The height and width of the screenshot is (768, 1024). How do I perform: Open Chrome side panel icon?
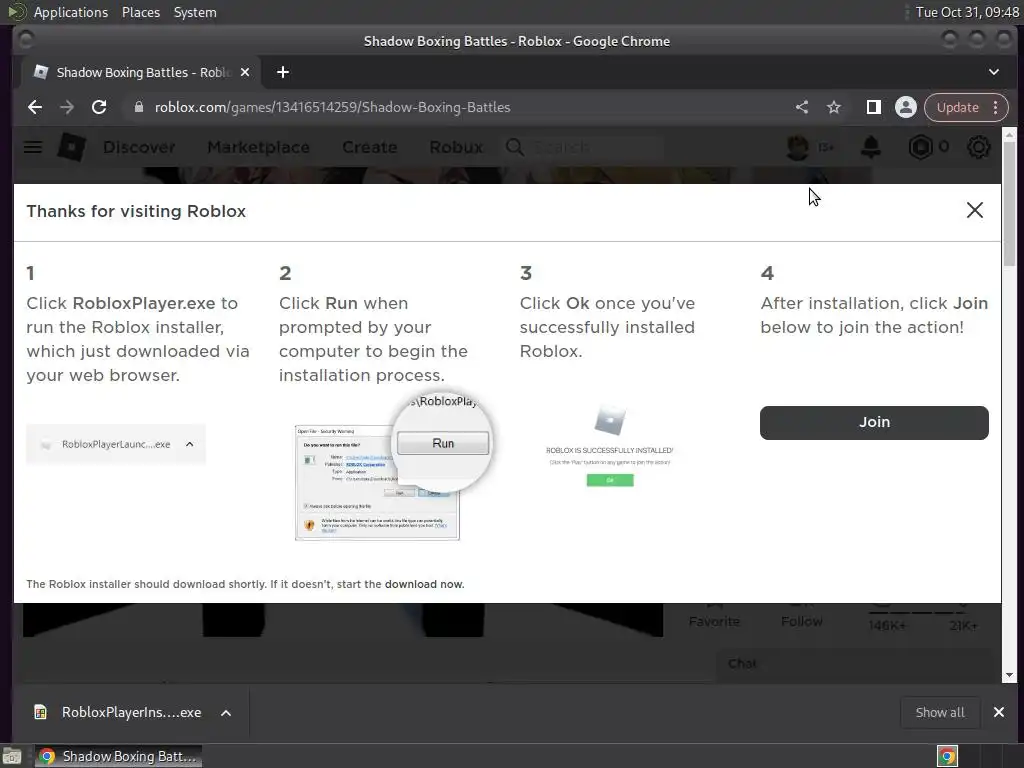coord(874,107)
